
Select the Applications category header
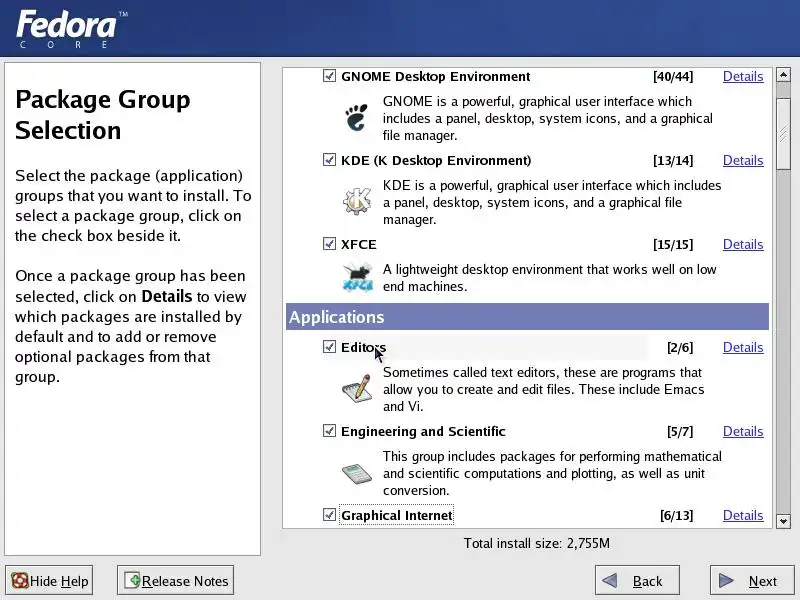coord(527,317)
